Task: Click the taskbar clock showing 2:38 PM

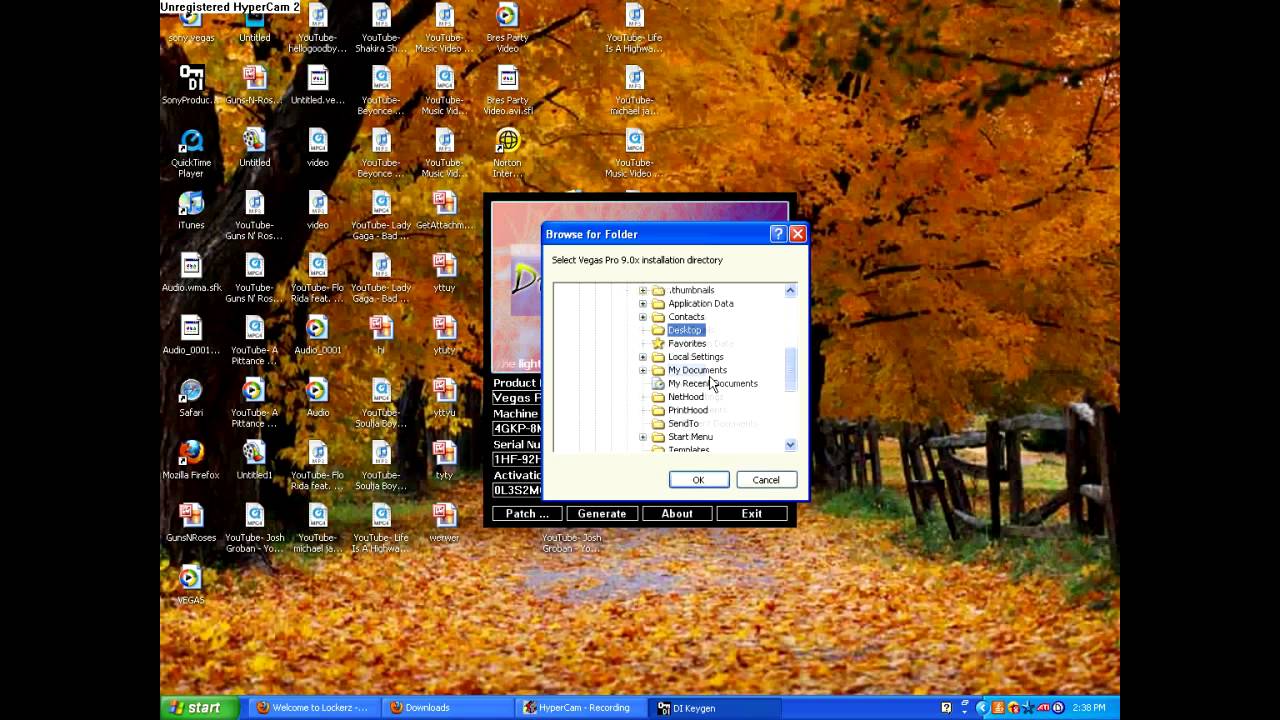Action: click(x=1088, y=708)
